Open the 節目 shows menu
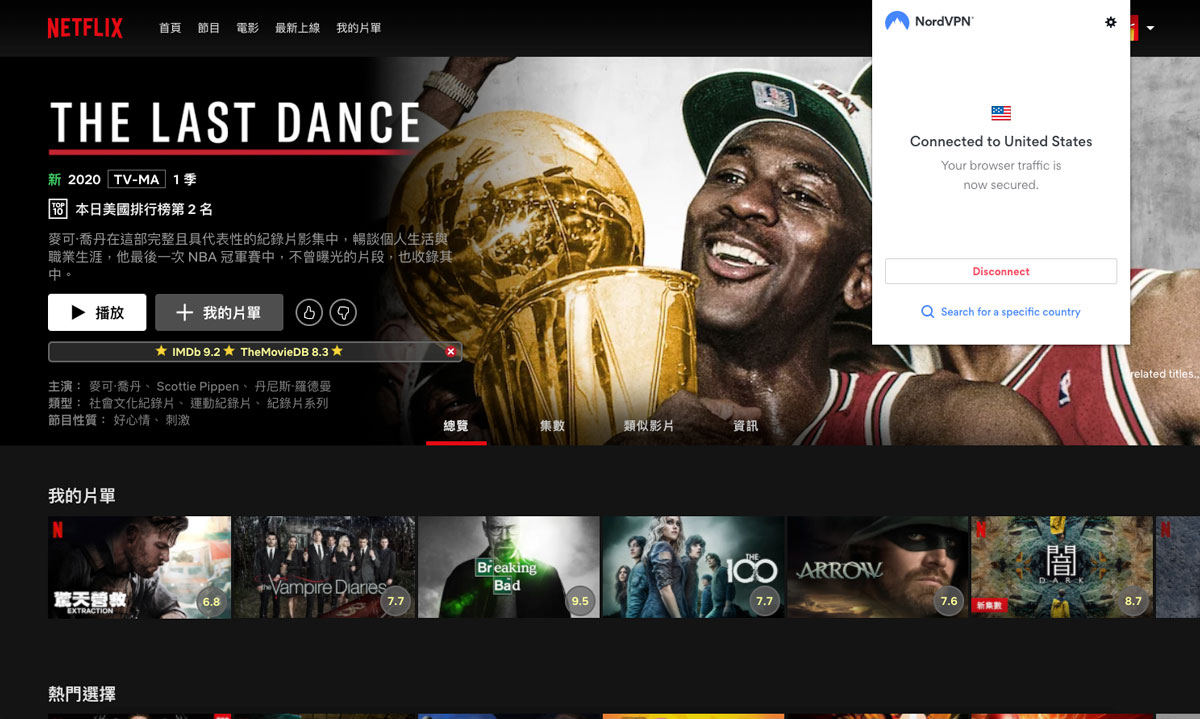Screen dimensions: 1200x719 (209, 28)
